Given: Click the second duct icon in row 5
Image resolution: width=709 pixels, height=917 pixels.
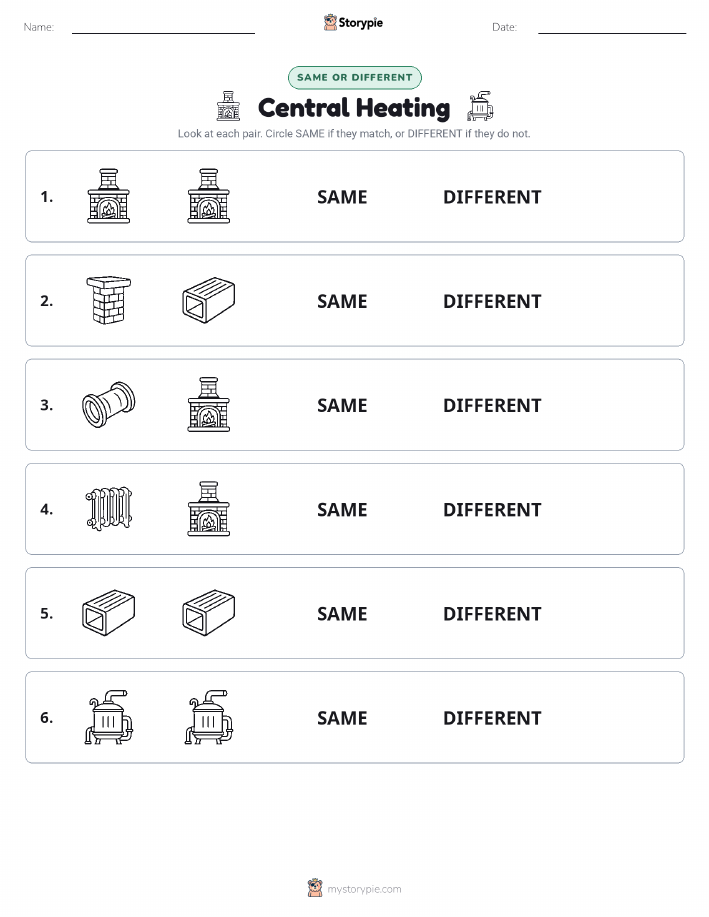Looking at the screenshot, I should [x=209, y=613].
